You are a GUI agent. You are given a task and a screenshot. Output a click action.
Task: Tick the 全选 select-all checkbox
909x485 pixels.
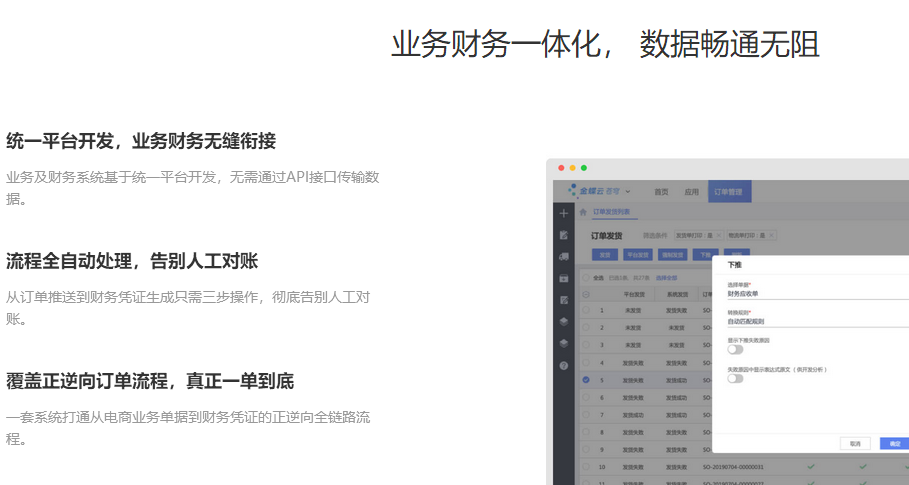pyautogui.click(x=586, y=277)
